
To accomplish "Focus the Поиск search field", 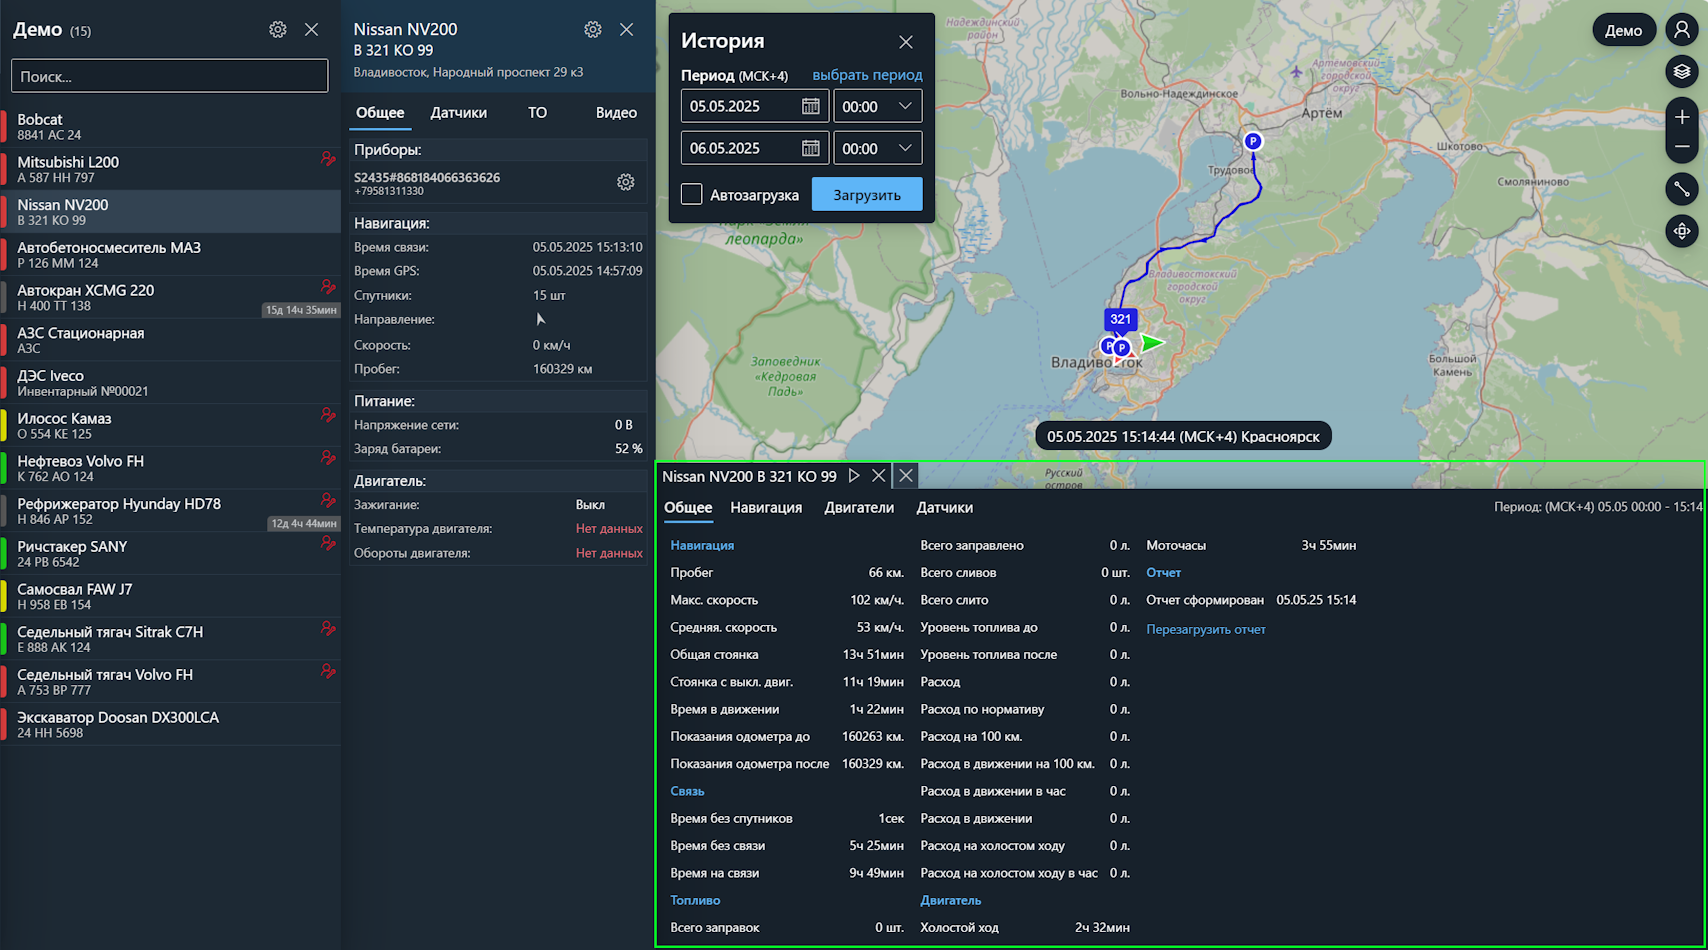I will (x=170, y=76).
